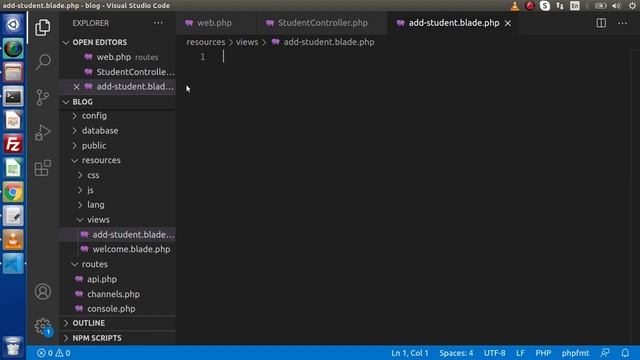Change the LF end of line sequence
The width and height of the screenshot is (640, 360).
(x=520, y=353)
